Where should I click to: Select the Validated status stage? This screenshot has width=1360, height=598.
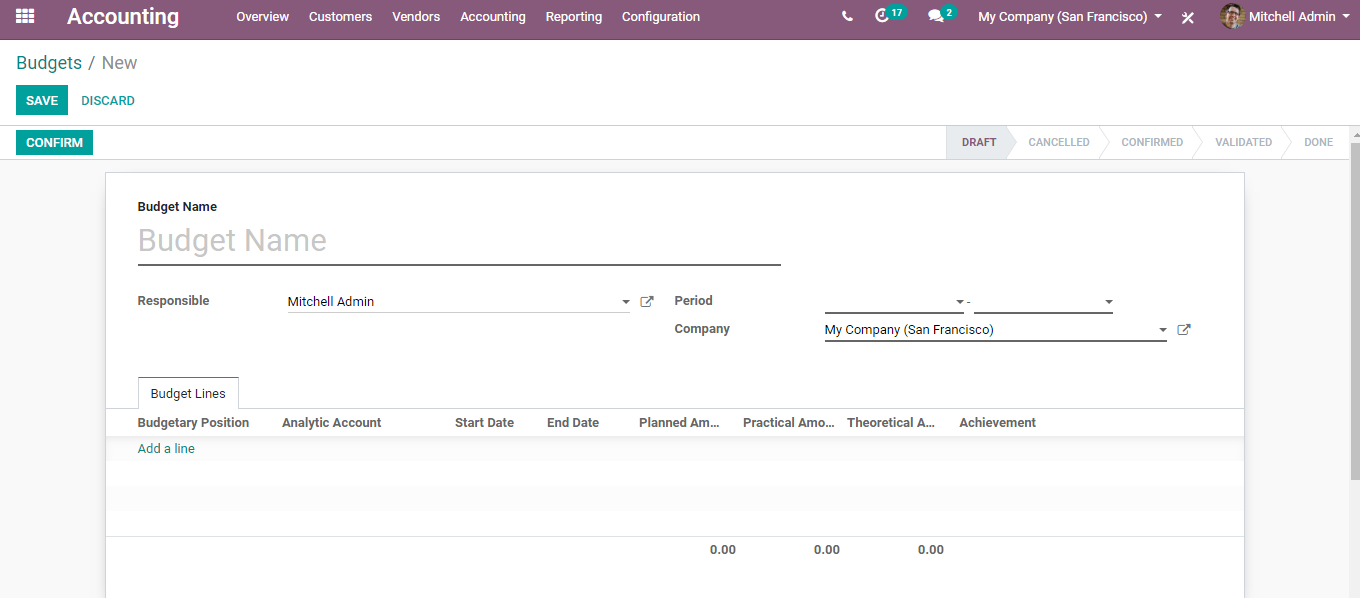(x=1243, y=143)
